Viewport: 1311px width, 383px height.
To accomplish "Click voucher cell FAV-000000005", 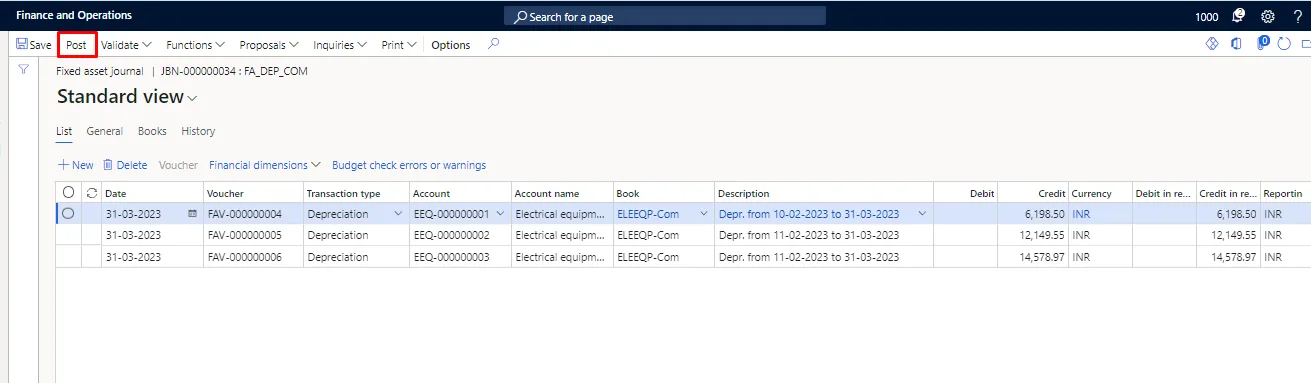I will [244, 235].
